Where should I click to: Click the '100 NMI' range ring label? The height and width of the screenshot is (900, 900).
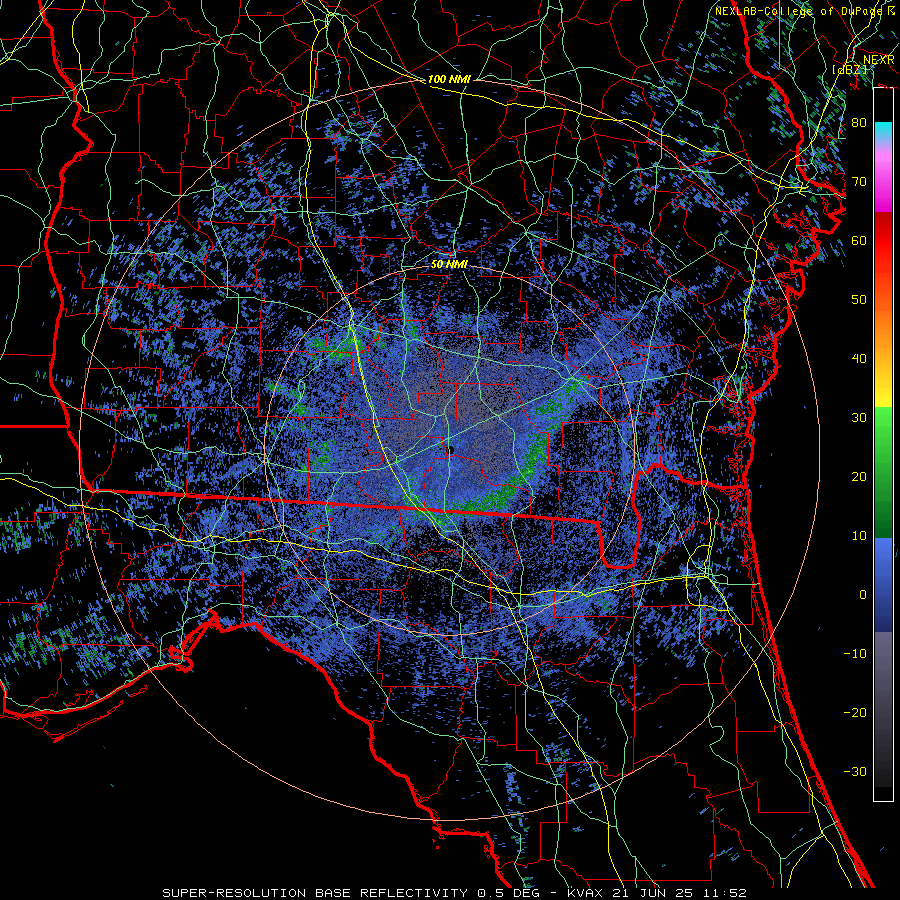coord(449,79)
